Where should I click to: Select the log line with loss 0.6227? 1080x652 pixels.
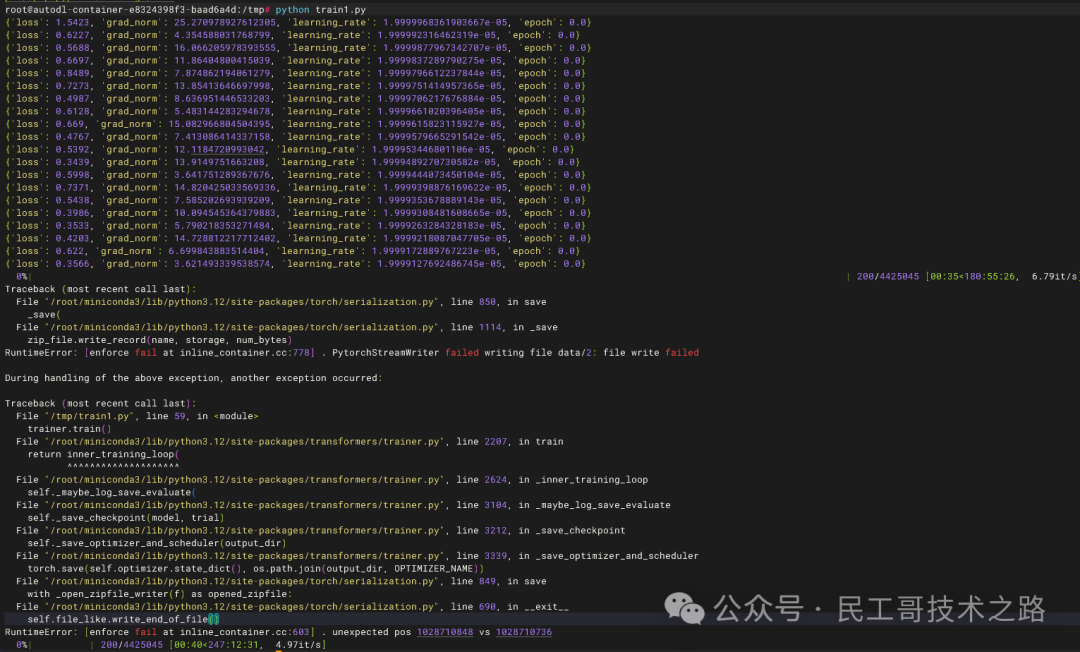tap(293, 35)
